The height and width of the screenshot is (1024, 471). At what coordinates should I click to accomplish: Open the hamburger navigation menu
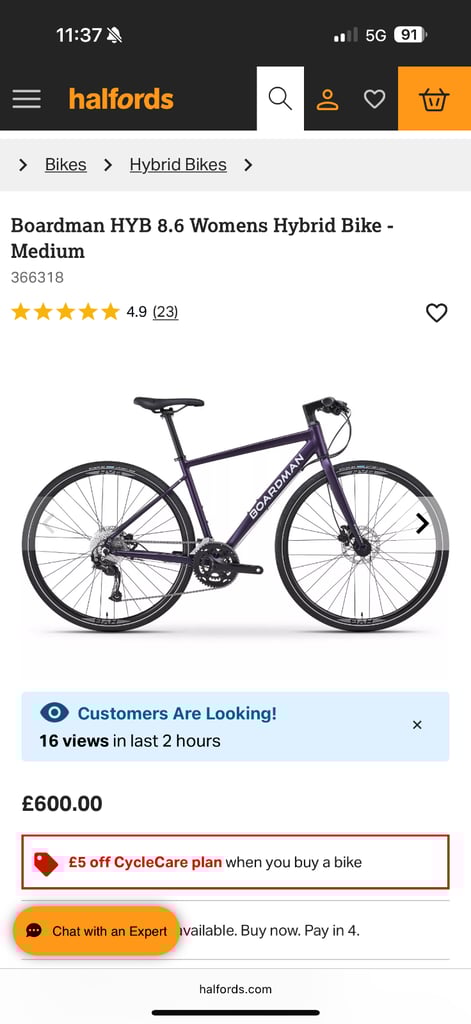[x=26, y=99]
